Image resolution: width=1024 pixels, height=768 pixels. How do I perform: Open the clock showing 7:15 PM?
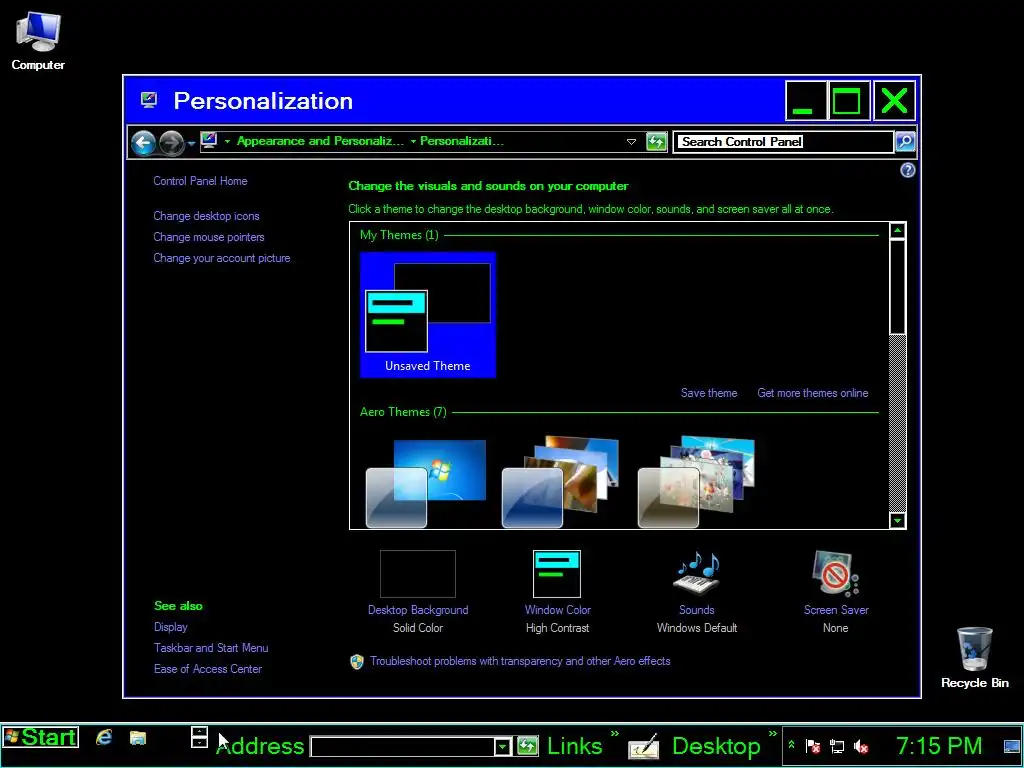938,746
